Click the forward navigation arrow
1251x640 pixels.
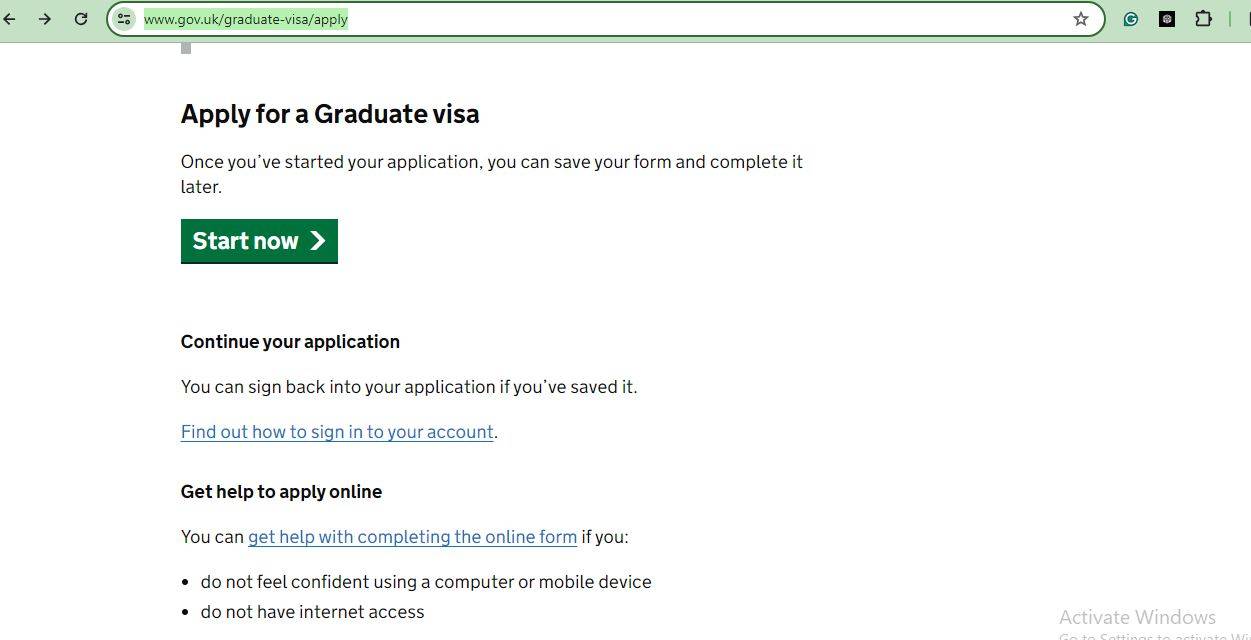click(45, 18)
